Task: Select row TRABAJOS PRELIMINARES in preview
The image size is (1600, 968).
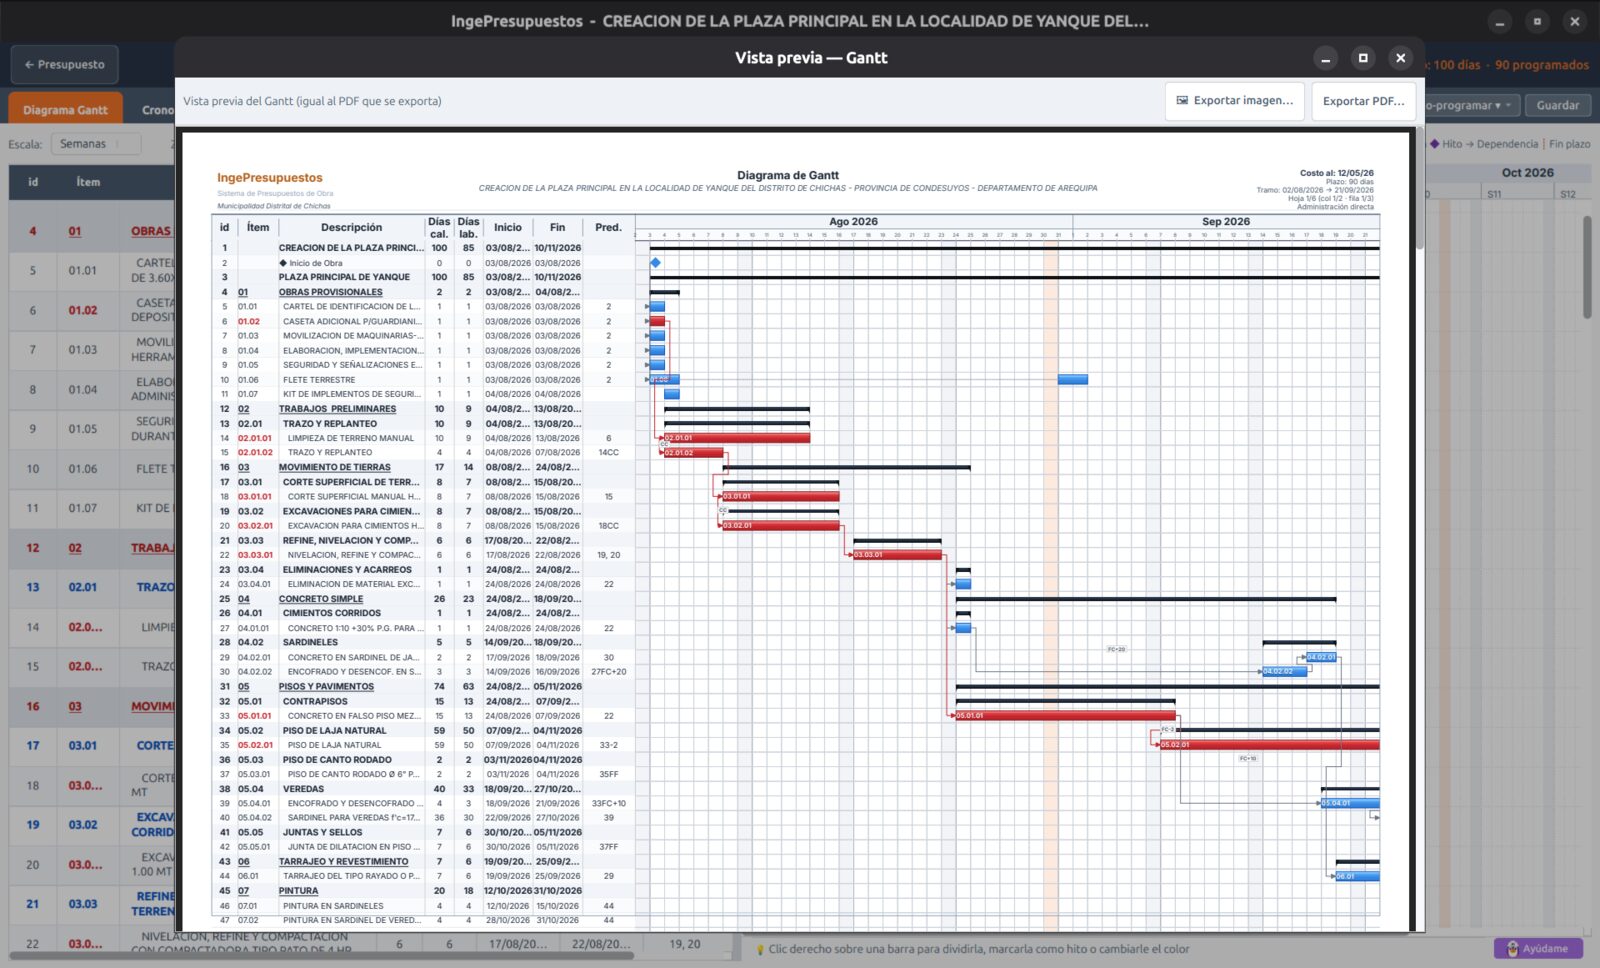Action: [423, 409]
